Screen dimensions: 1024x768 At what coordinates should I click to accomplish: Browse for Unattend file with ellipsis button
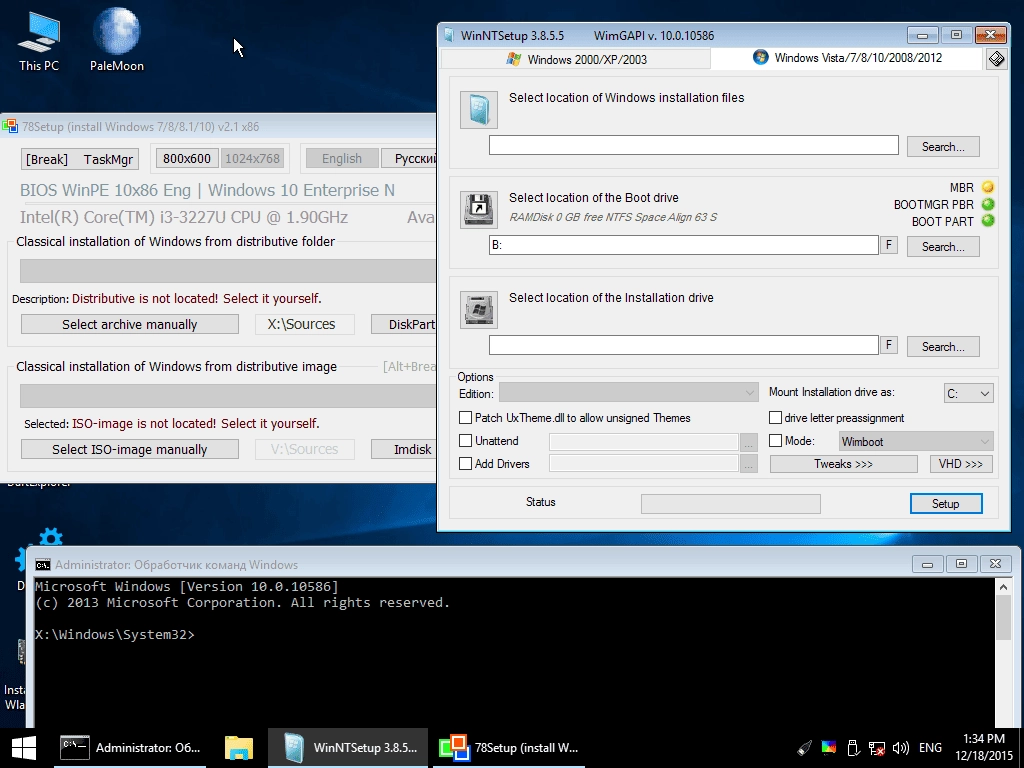(748, 442)
